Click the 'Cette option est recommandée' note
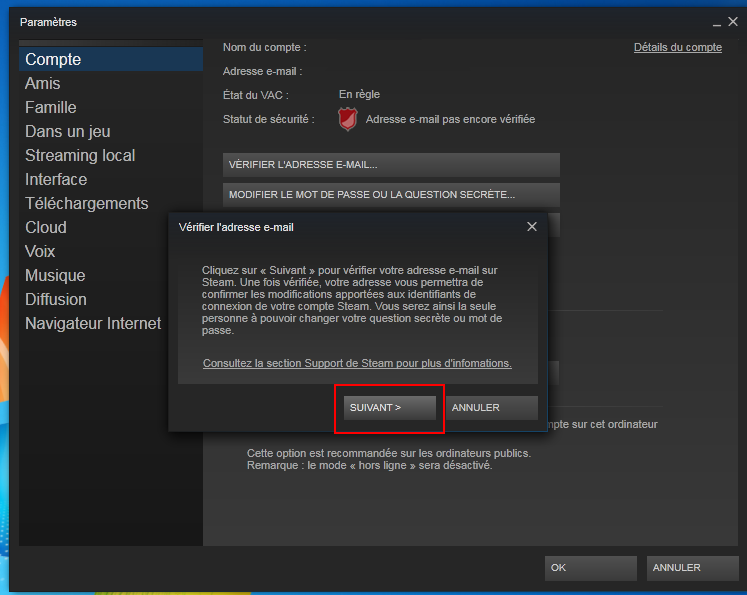The image size is (747, 595). pyautogui.click(x=389, y=459)
